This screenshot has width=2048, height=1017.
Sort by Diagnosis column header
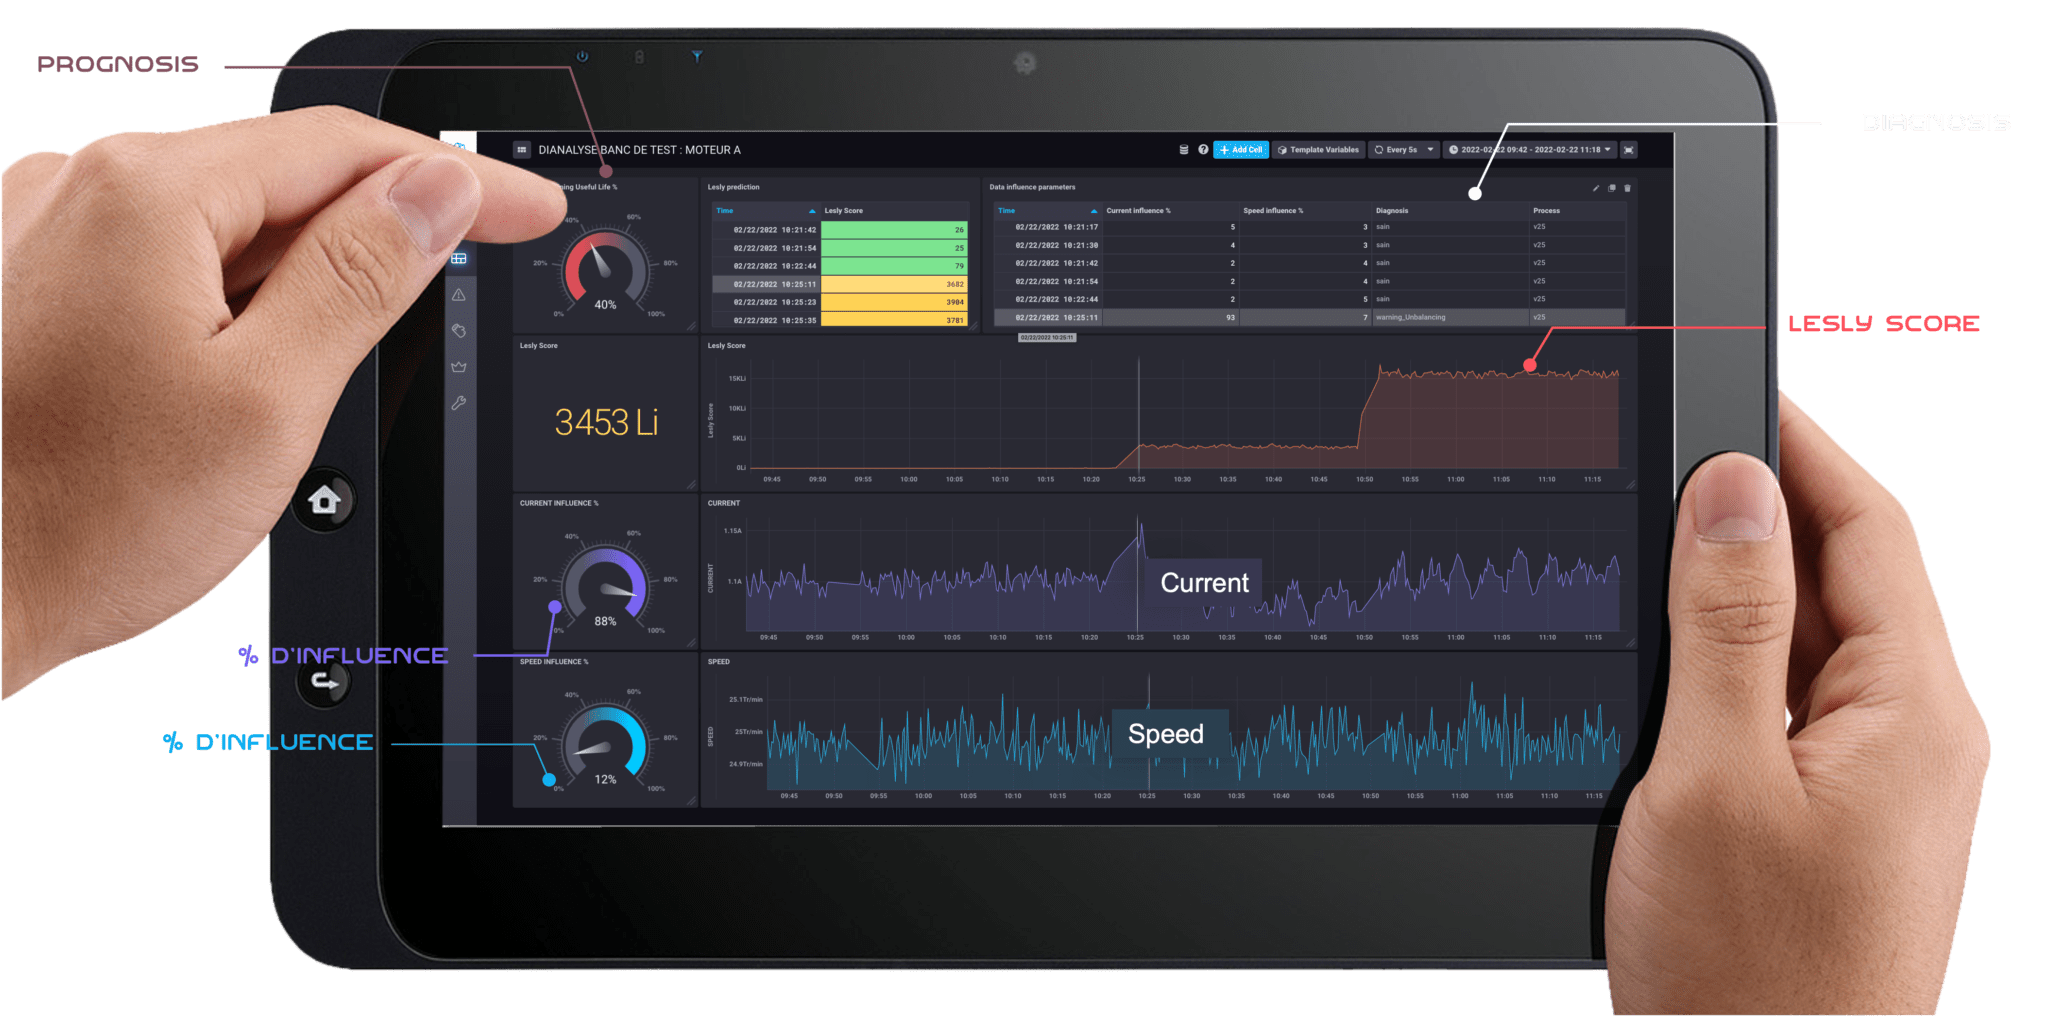1392,211
